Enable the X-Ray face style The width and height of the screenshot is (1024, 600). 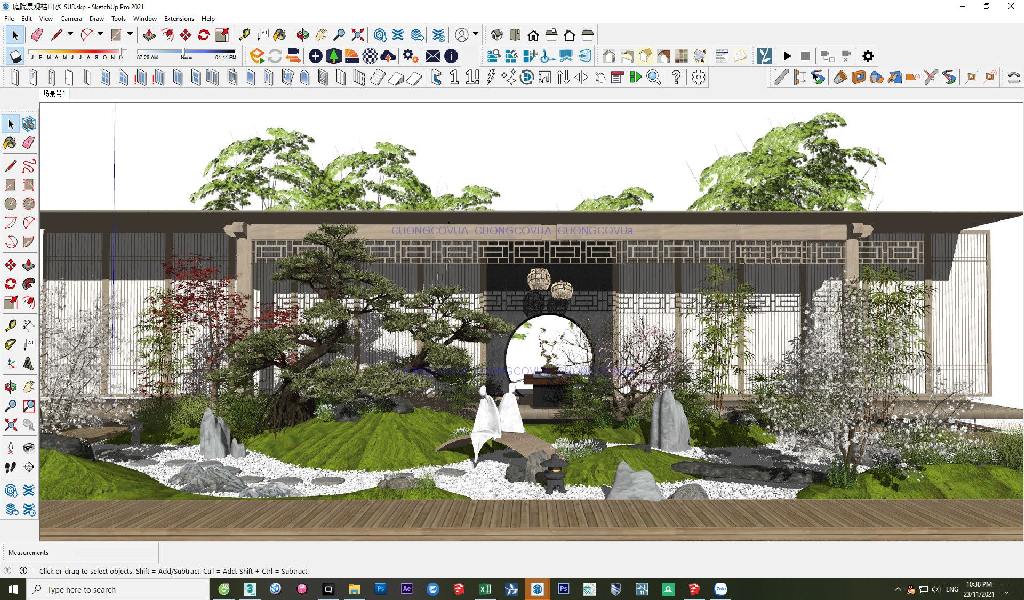pos(608,56)
